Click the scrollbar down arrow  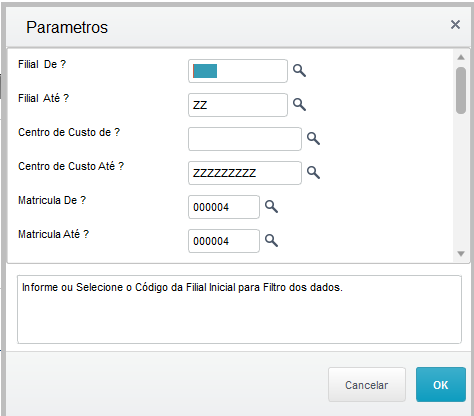click(461, 254)
